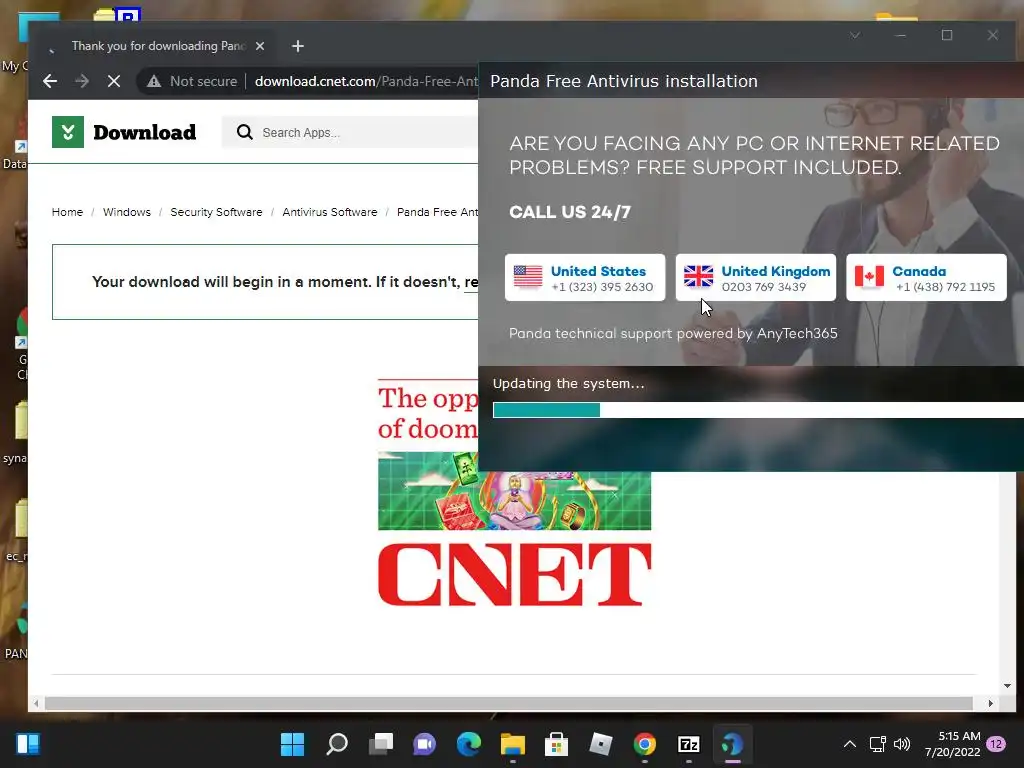Click the scroll right arrow on page
Screen dimensions: 1024x768
pyautogui.click(x=991, y=703)
